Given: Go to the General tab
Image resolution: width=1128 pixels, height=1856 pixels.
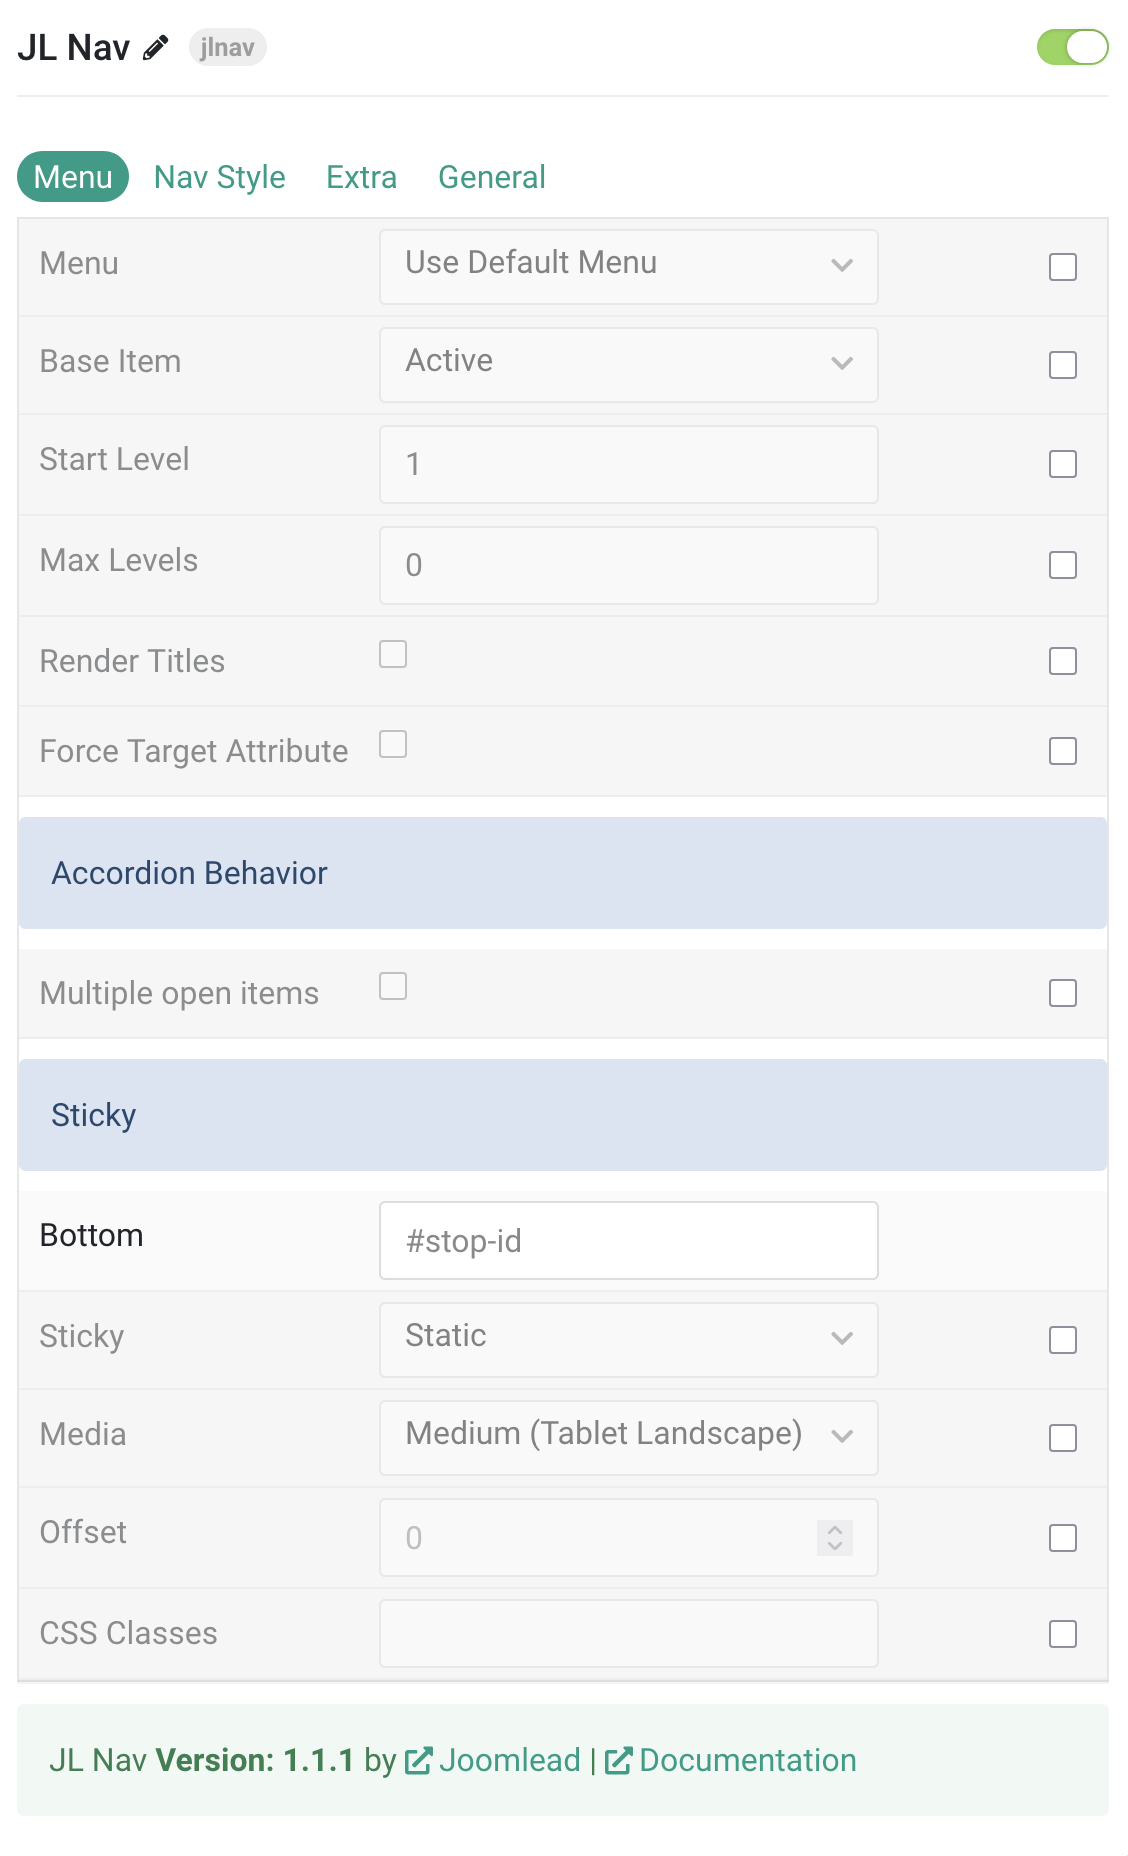Looking at the screenshot, I should click(x=492, y=177).
